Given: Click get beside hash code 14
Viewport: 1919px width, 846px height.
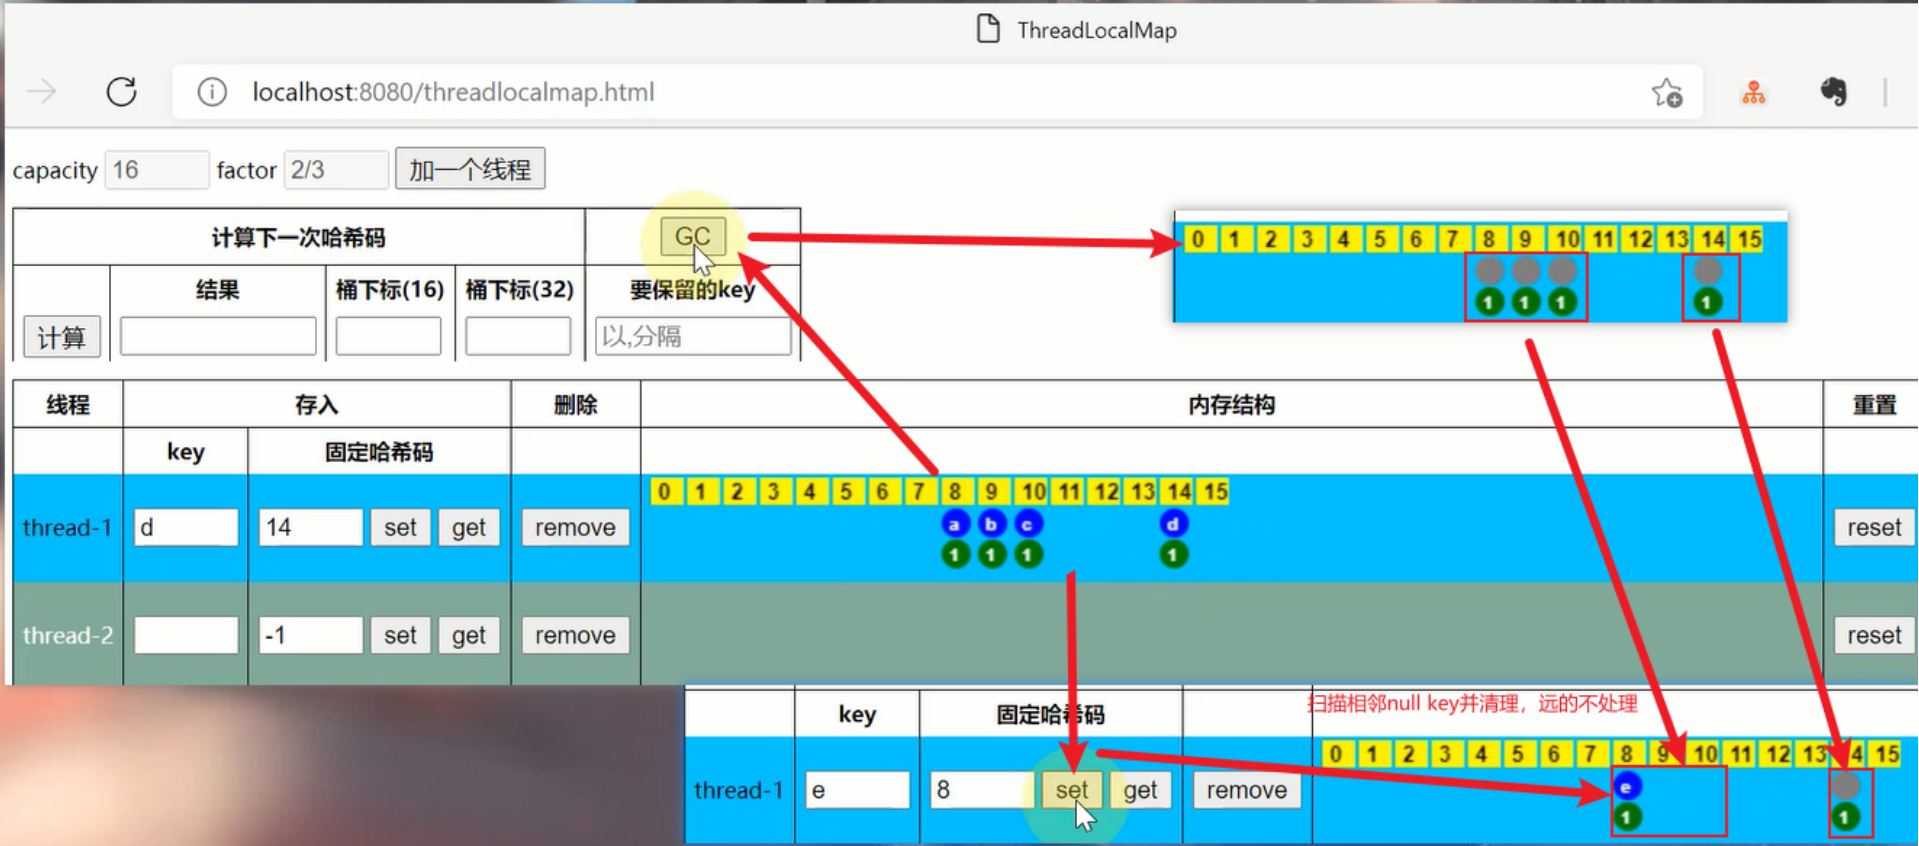Looking at the screenshot, I should click(468, 527).
